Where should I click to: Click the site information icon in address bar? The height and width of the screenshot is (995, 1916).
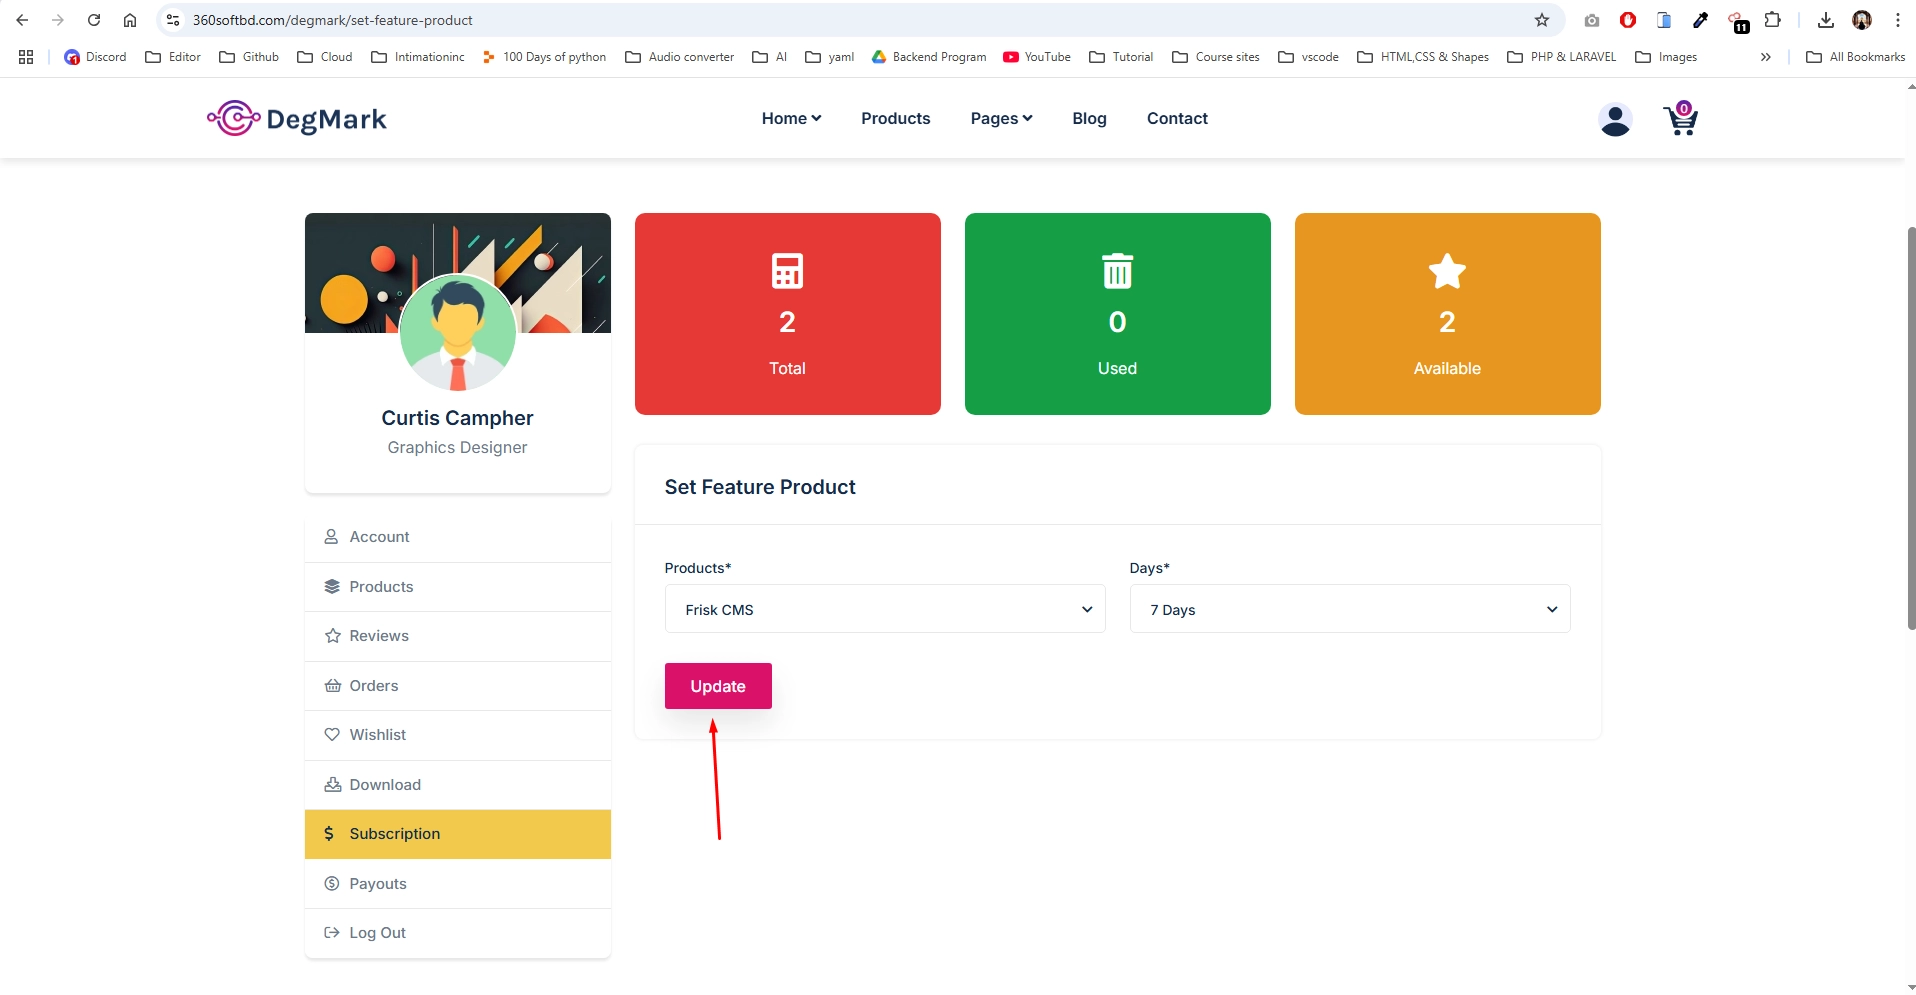point(173,20)
